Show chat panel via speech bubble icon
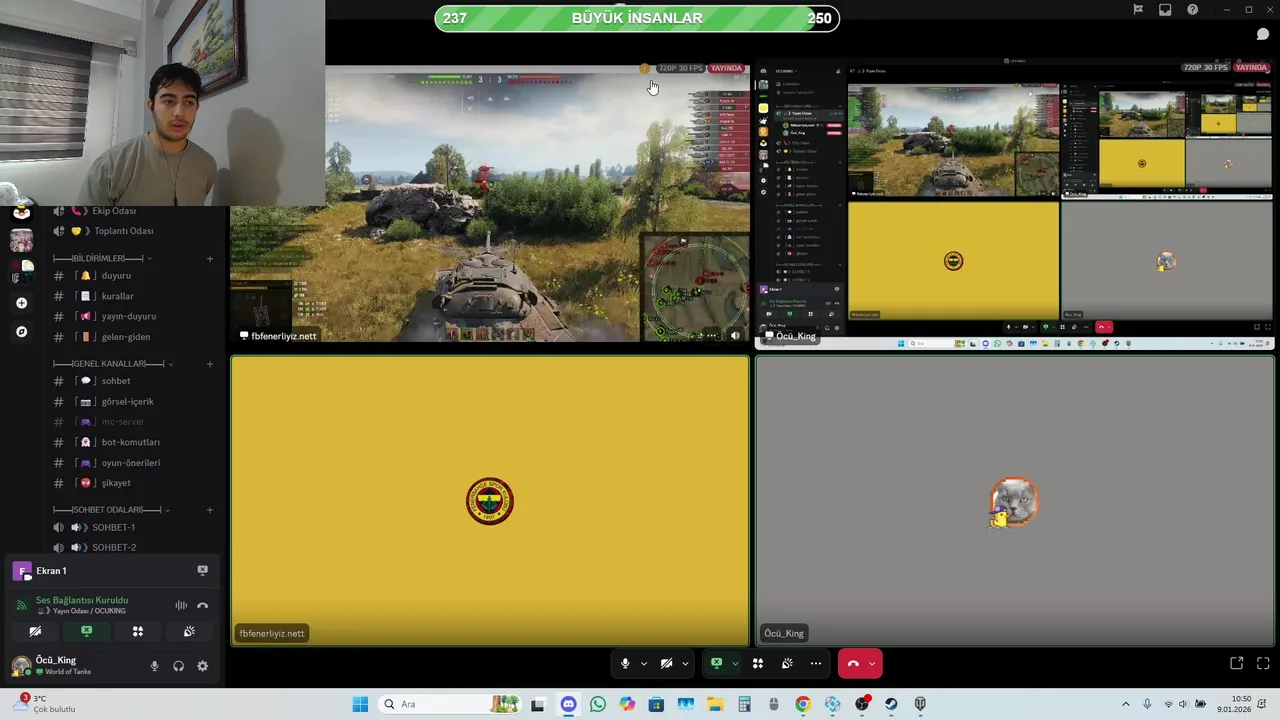 click(x=1262, y=34)
